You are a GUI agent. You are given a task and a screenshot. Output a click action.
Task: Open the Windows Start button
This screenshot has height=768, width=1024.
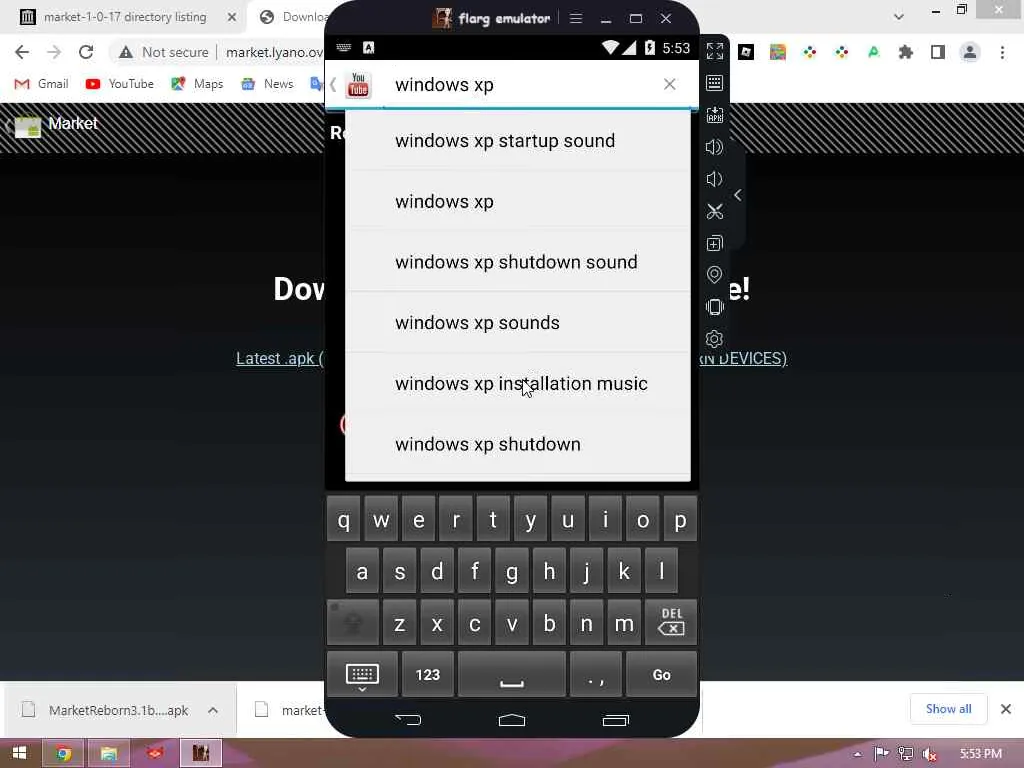20,753
